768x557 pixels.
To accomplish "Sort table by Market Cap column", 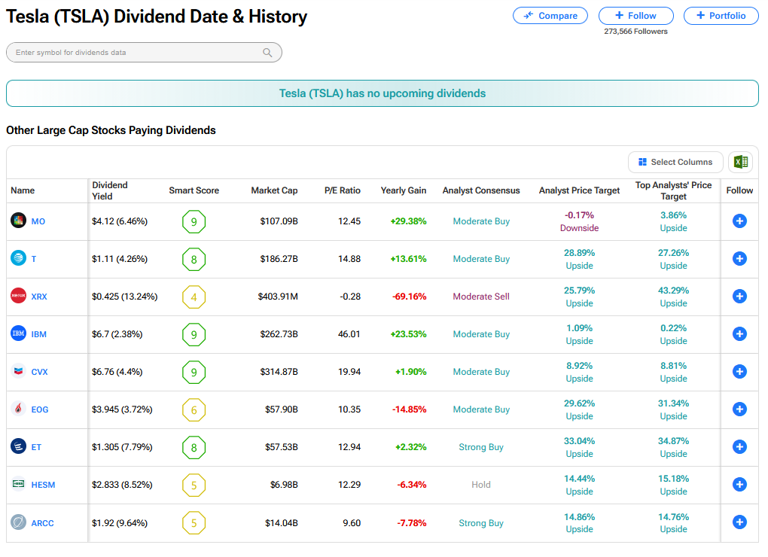I will point(274,190).
